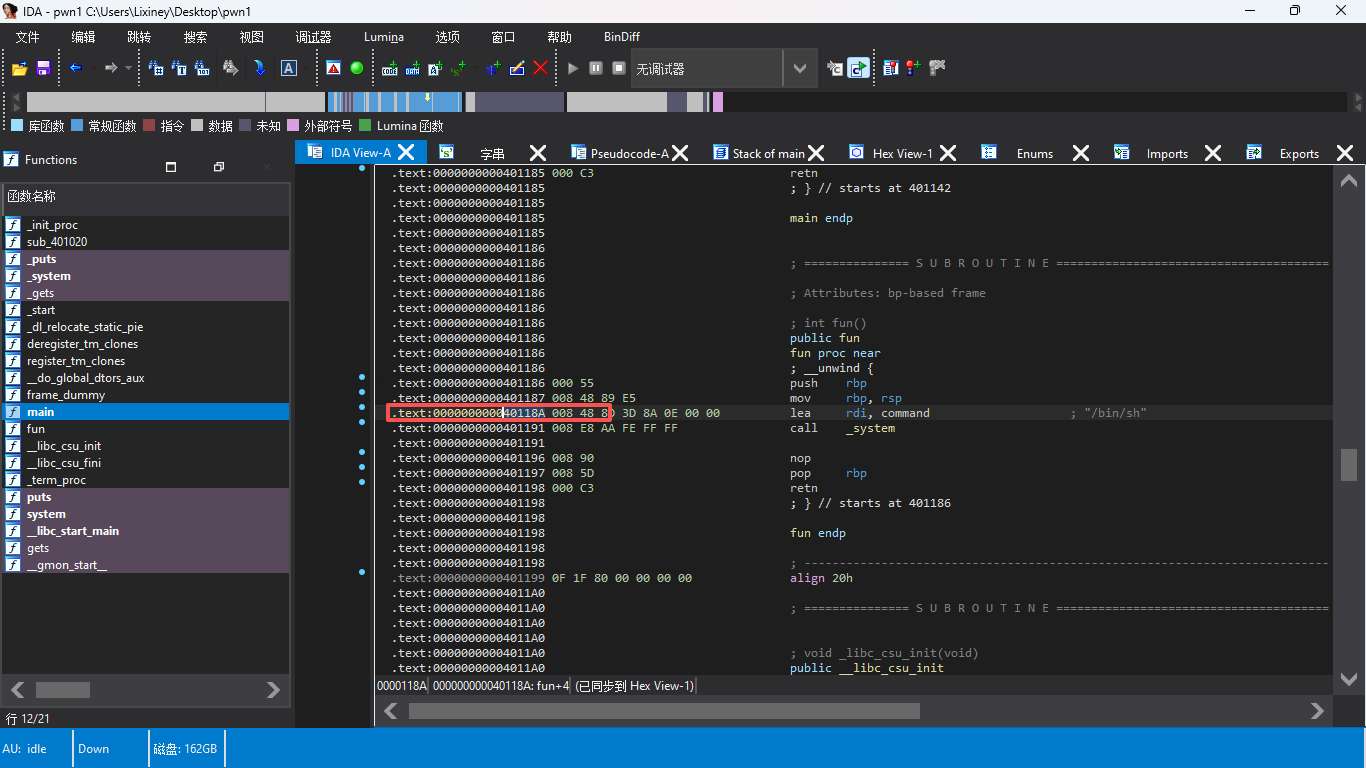Viewport: 1366px width, 768px height.
Task: Click the text search 'A' toolbar icon
Action: (x=289, y=68)
